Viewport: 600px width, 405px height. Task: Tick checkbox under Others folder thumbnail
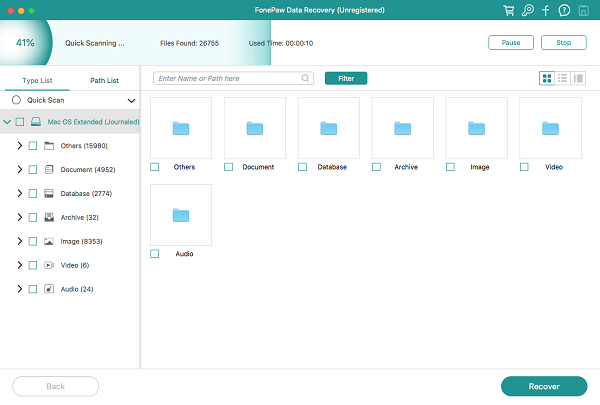(155, 167)
